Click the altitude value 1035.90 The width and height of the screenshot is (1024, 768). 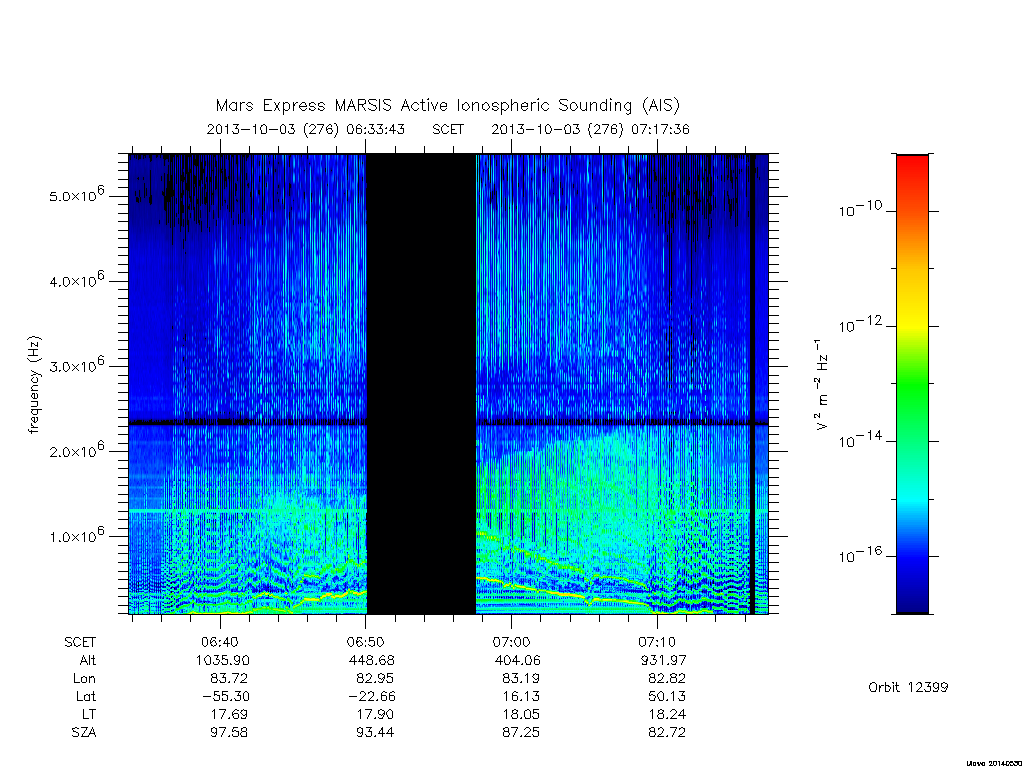(223, 660)
